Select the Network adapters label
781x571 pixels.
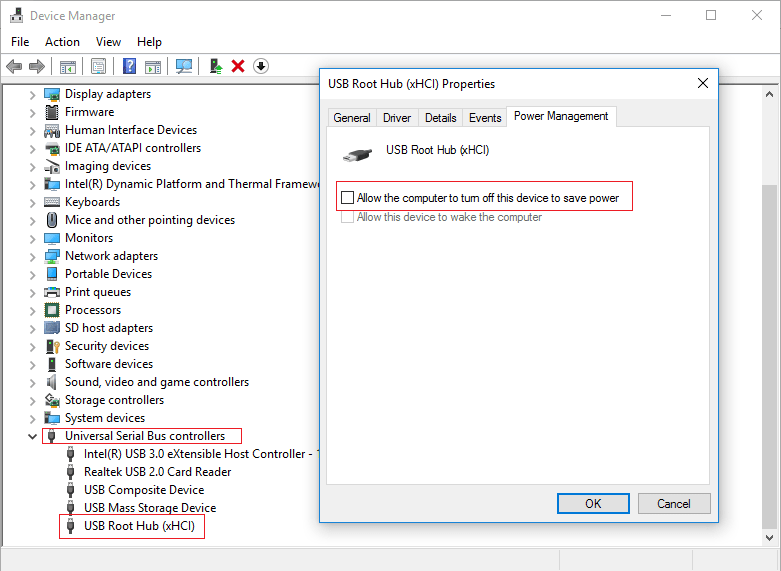[x=112, y=256]
